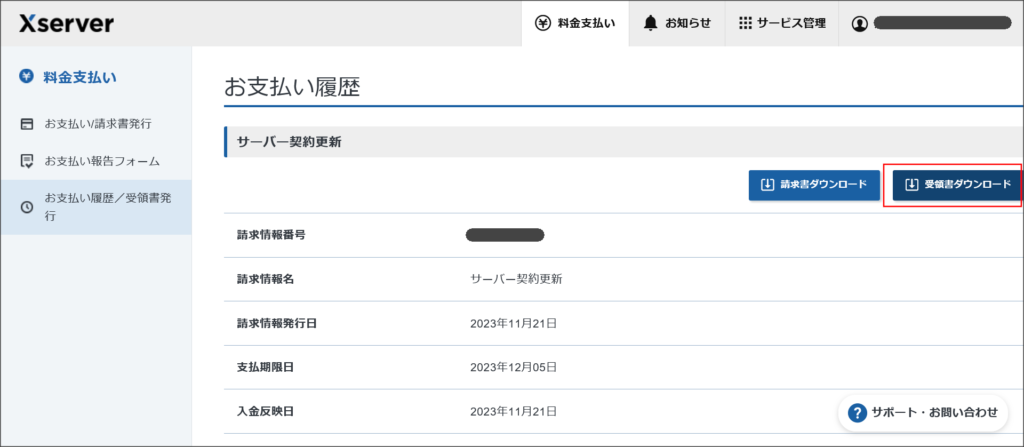Go to お支払い/請求書発行 in the sidebar
Screen dimensions: 1024x447
[x=98, y=124]
